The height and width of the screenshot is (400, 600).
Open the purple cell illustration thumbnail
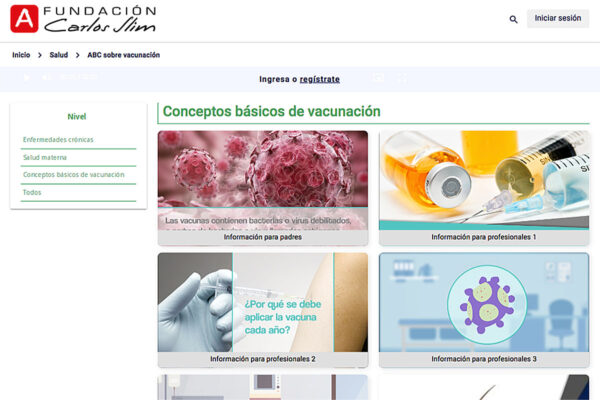pyautogui.click(x=483, y=301)
